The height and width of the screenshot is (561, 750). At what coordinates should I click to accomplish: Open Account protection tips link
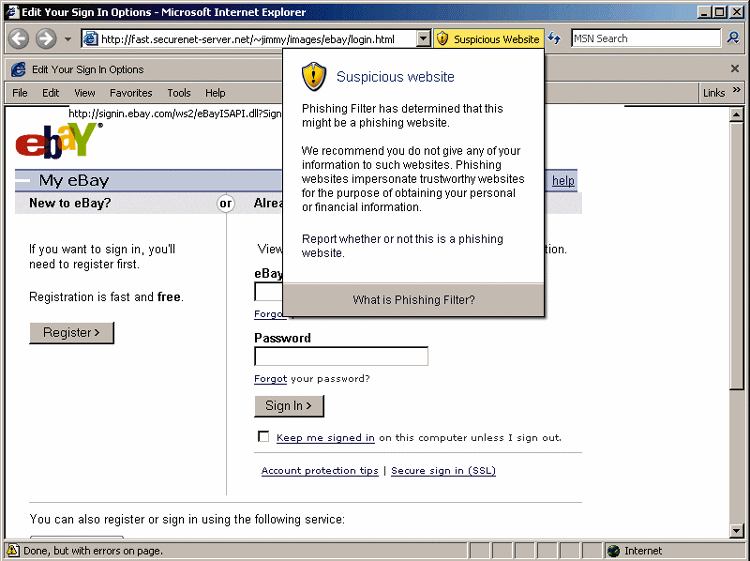[320, 471]
